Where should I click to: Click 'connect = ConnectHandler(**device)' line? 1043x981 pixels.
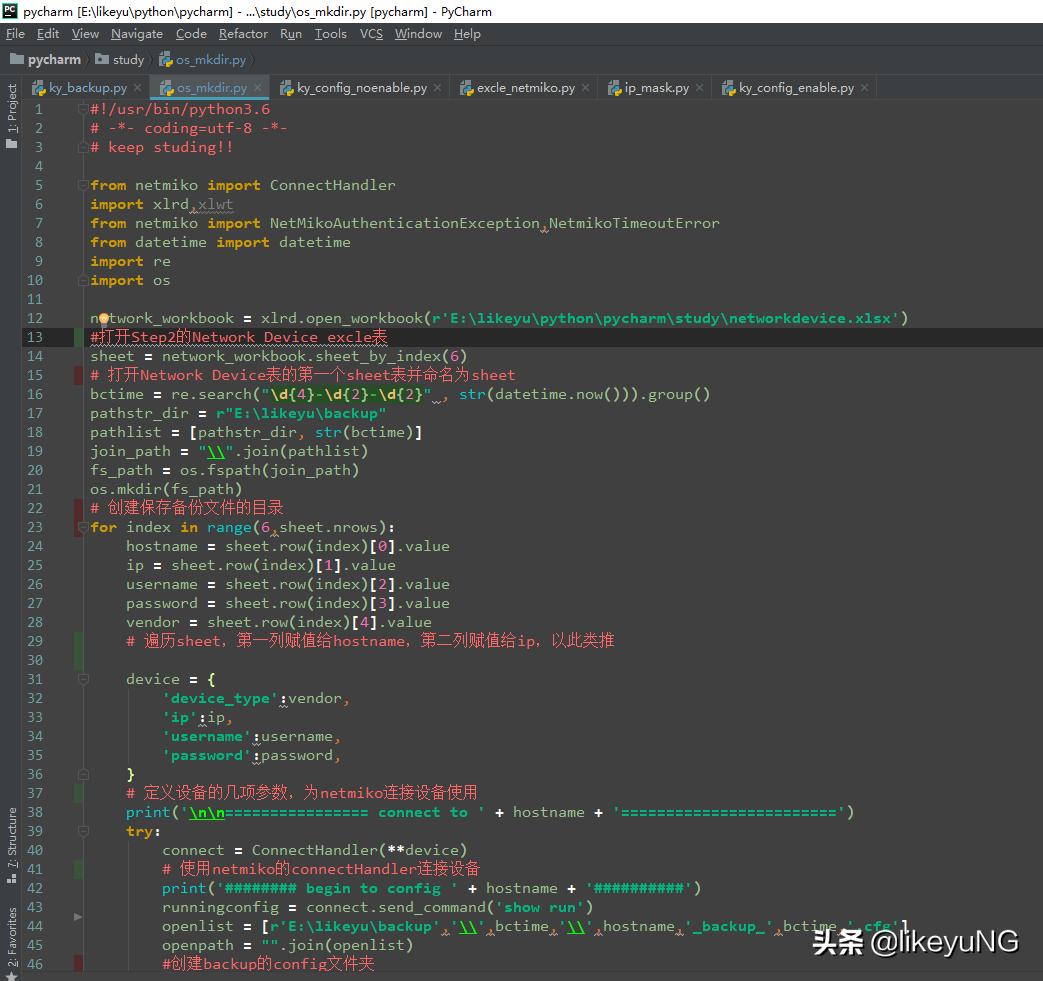(x=315, y=851)
